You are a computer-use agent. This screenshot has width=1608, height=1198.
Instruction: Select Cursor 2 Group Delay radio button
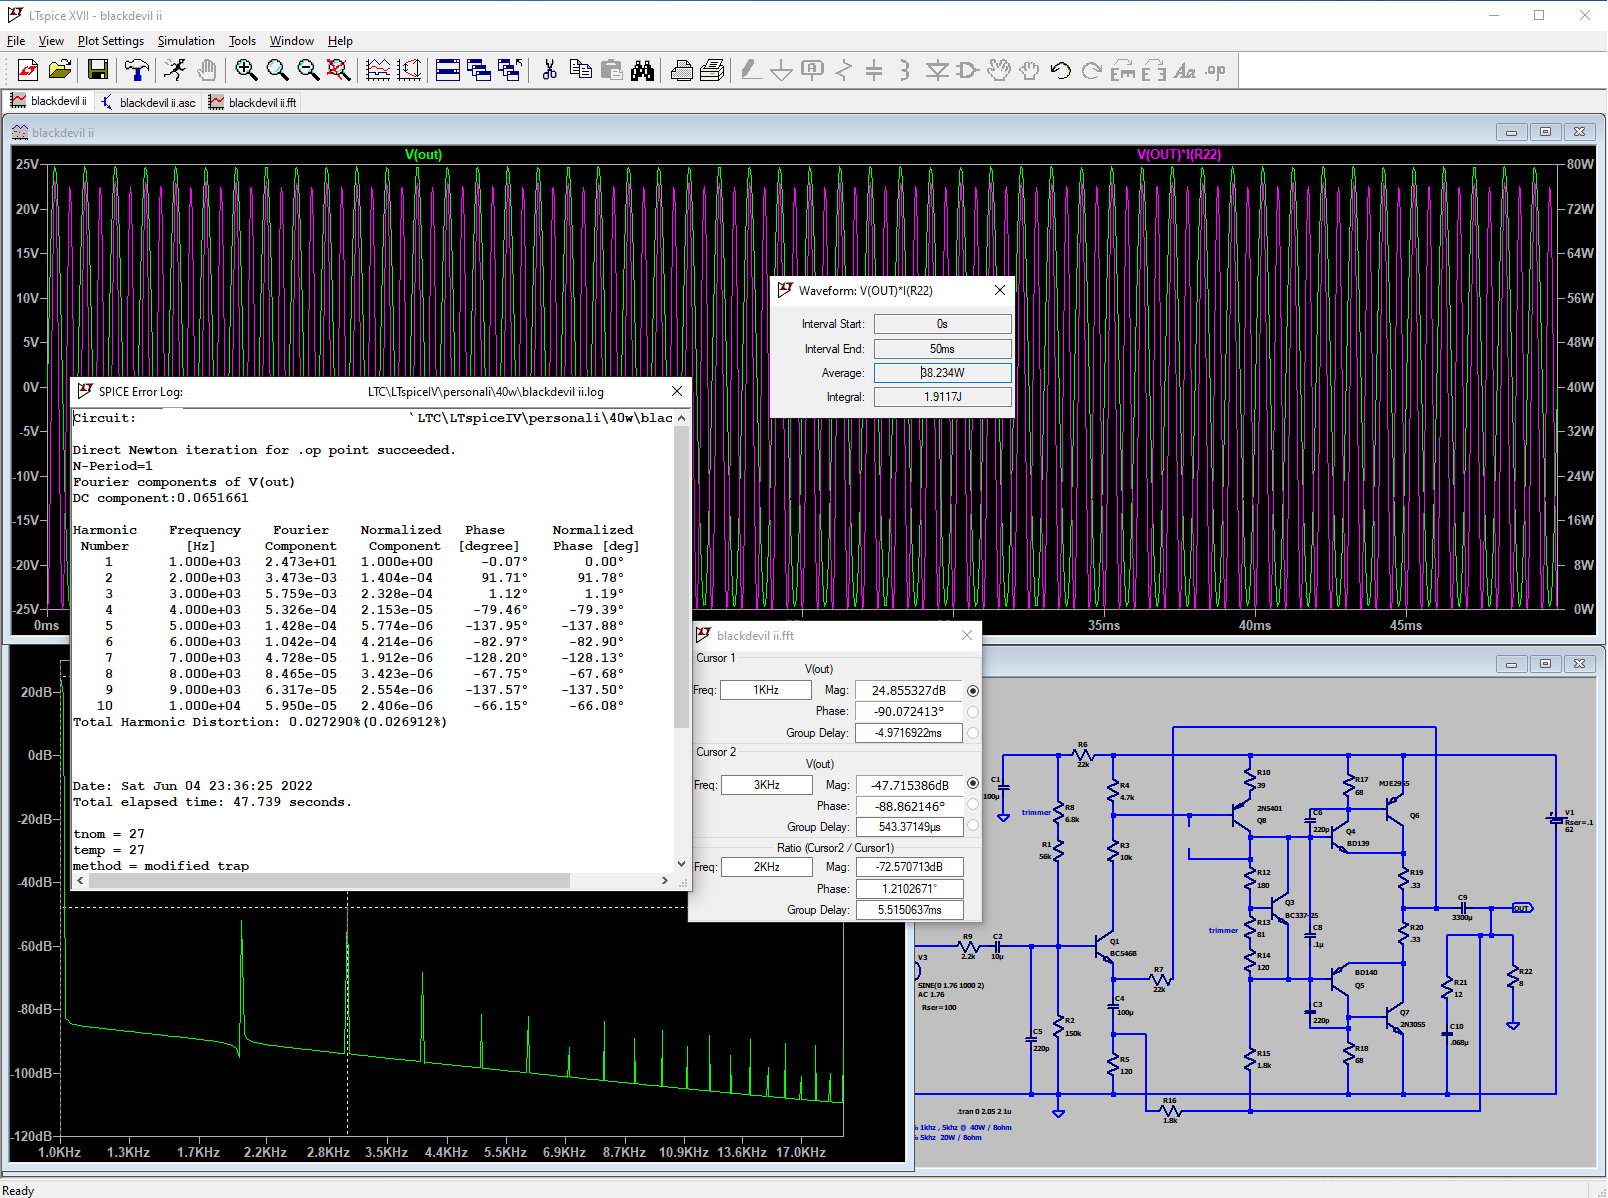pyautogui.click(x=973, y=826)
